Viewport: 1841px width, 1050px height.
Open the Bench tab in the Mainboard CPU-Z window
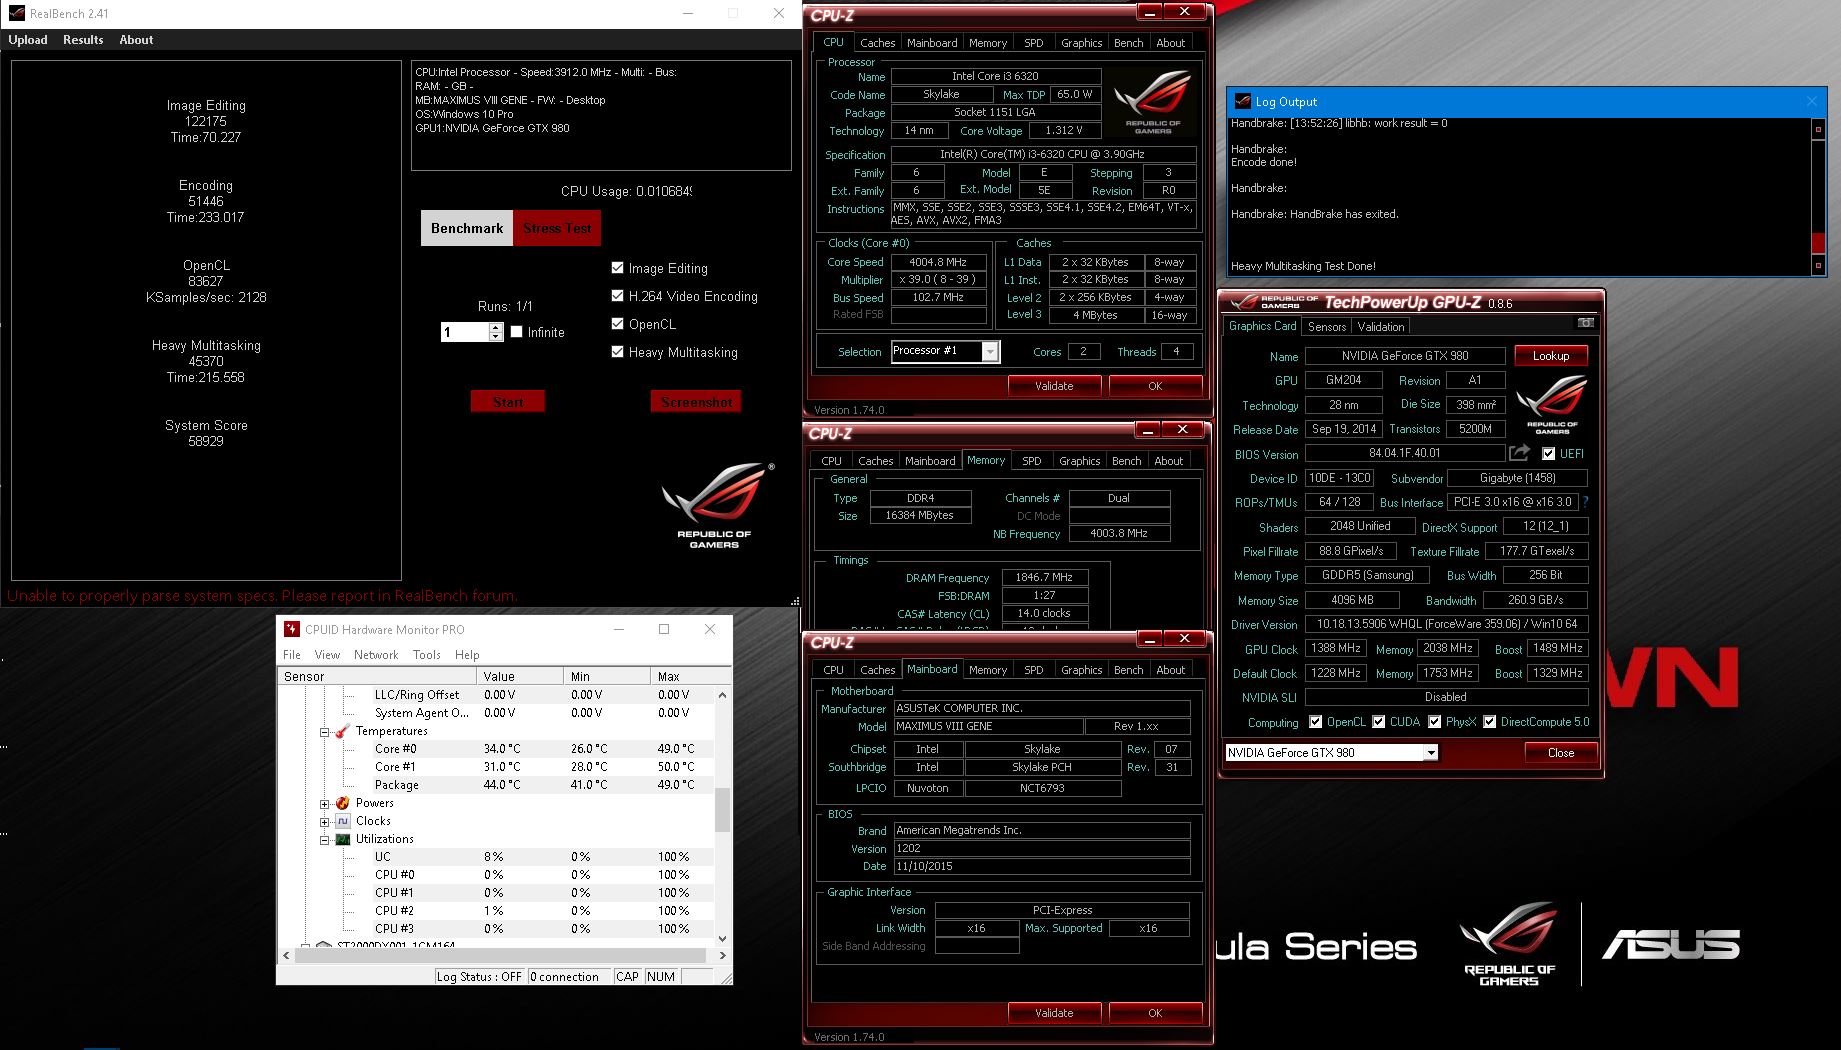click(1129, 670)
